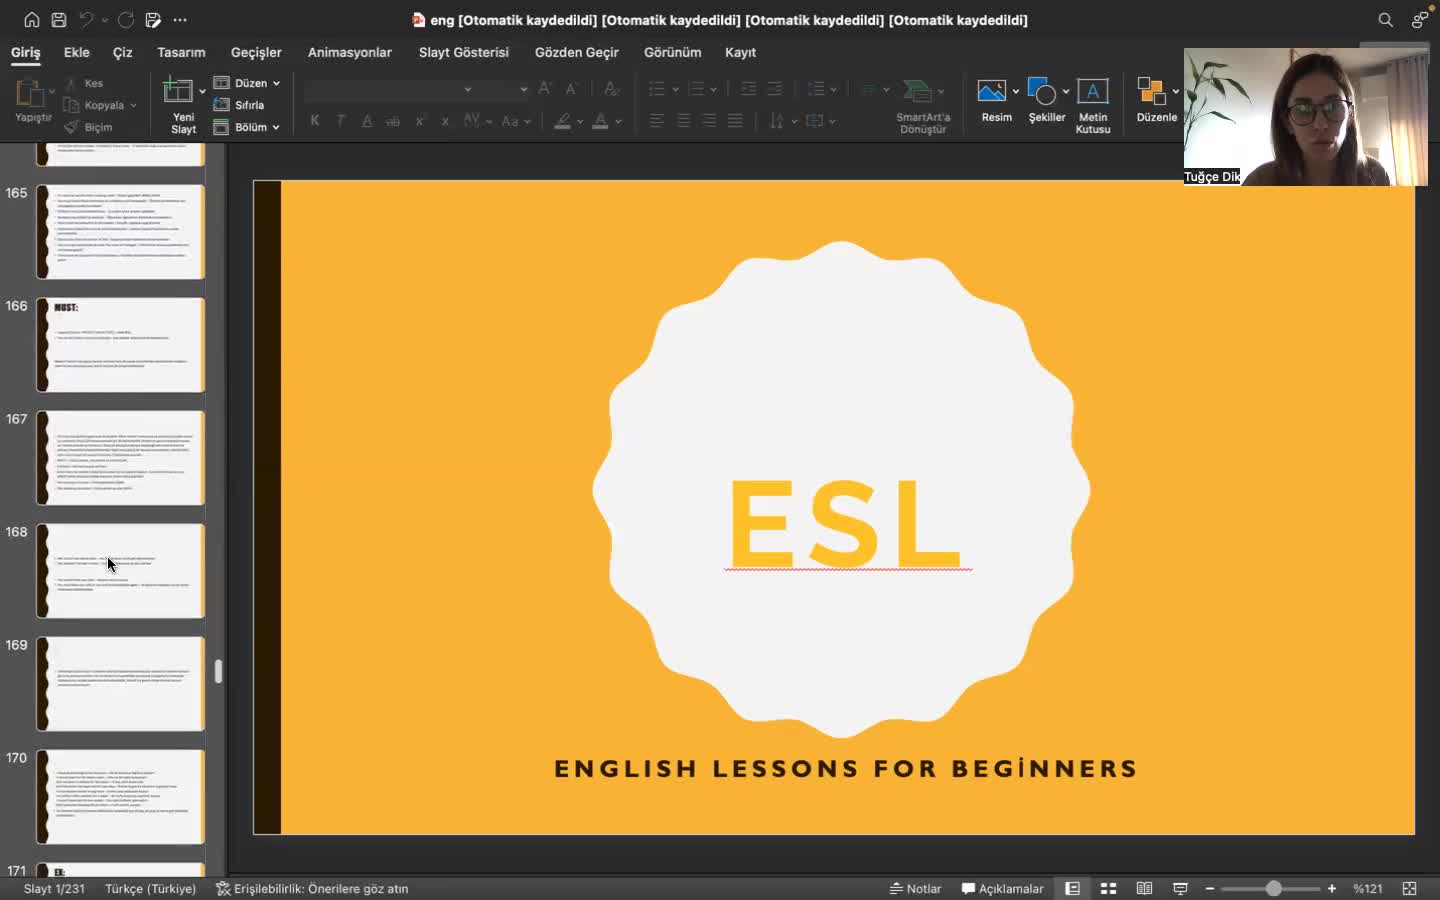Insert a new slide with Yeni Slayt
Screen dimensions: 1440x900
point(183,105)
